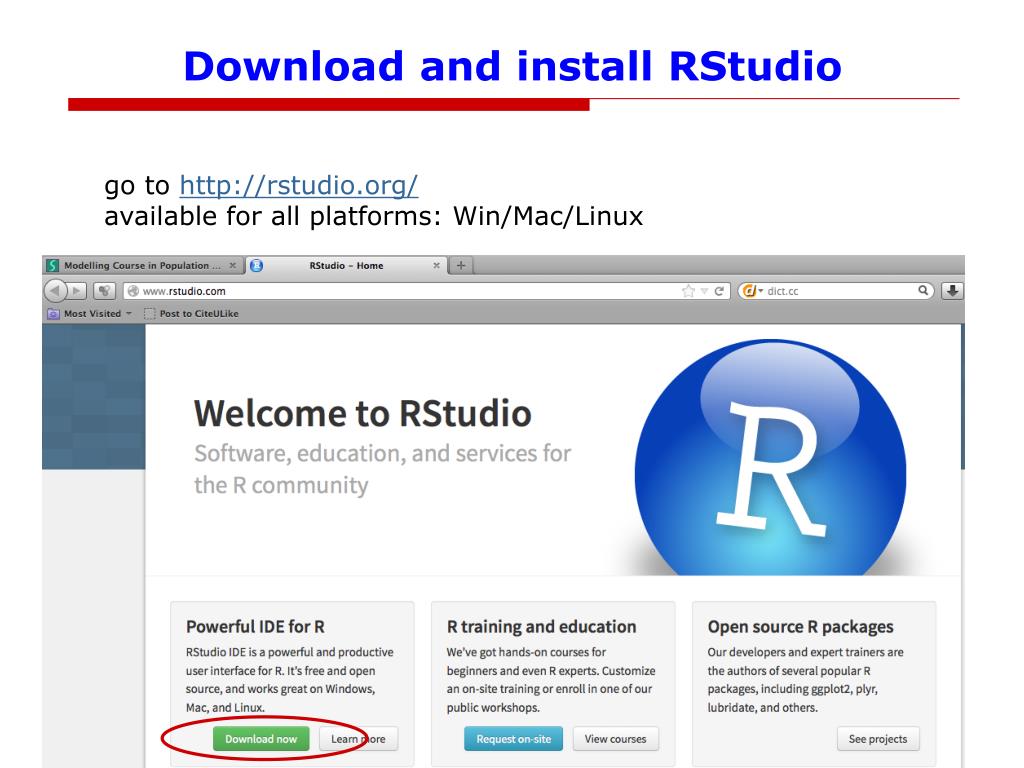
Task: Open the http://rstudio.org/ hyperlink on the slide
Action: pyautogui.click(x=298, y=185)
